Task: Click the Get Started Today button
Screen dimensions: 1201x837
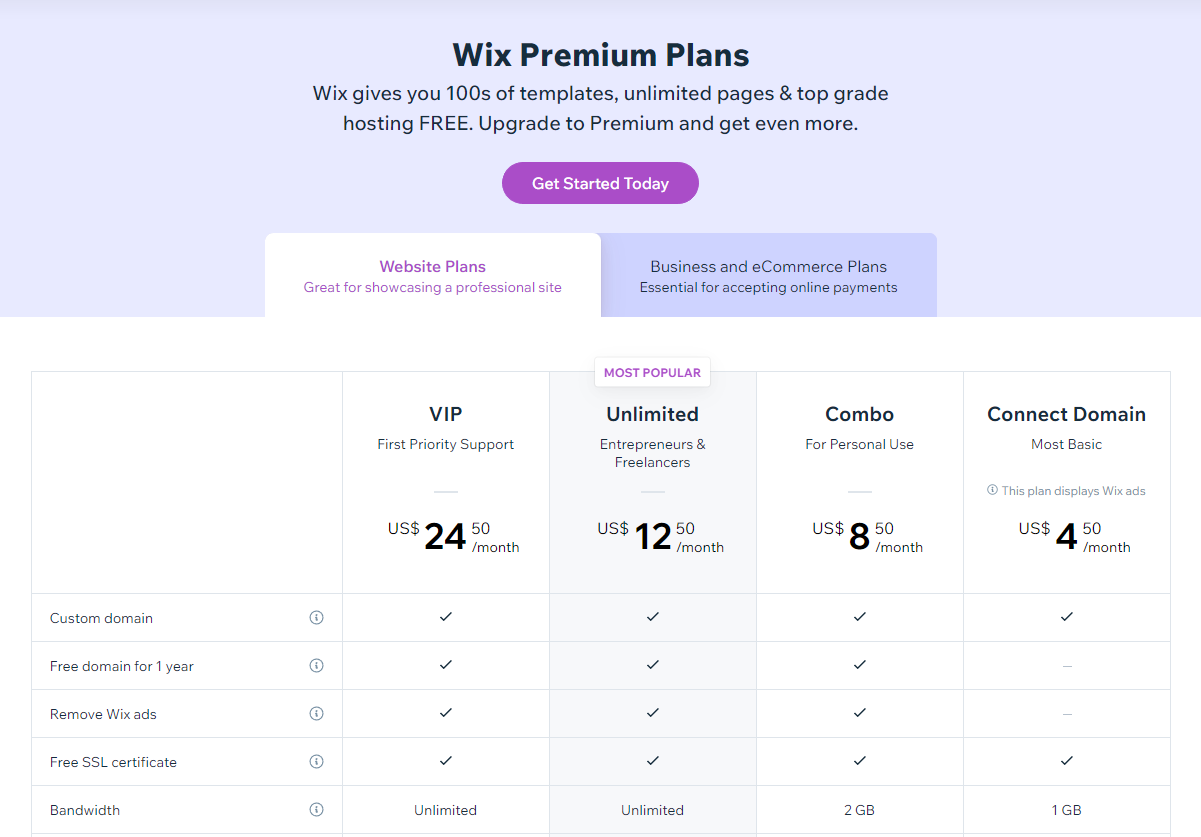Action: [x=600, y=183]
